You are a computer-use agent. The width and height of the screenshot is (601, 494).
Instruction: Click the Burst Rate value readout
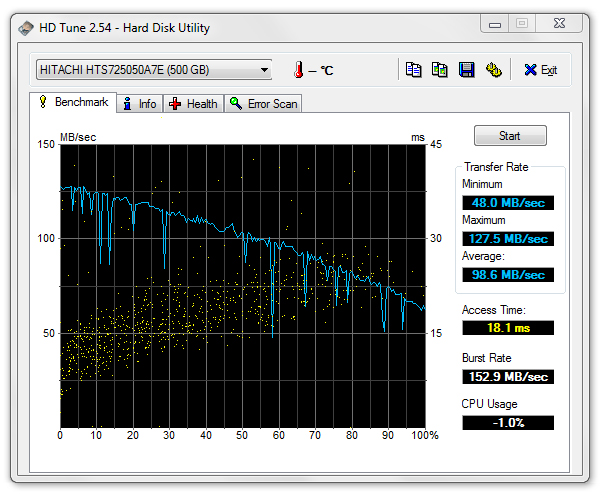pyautogui.click(x=508, y=376)
